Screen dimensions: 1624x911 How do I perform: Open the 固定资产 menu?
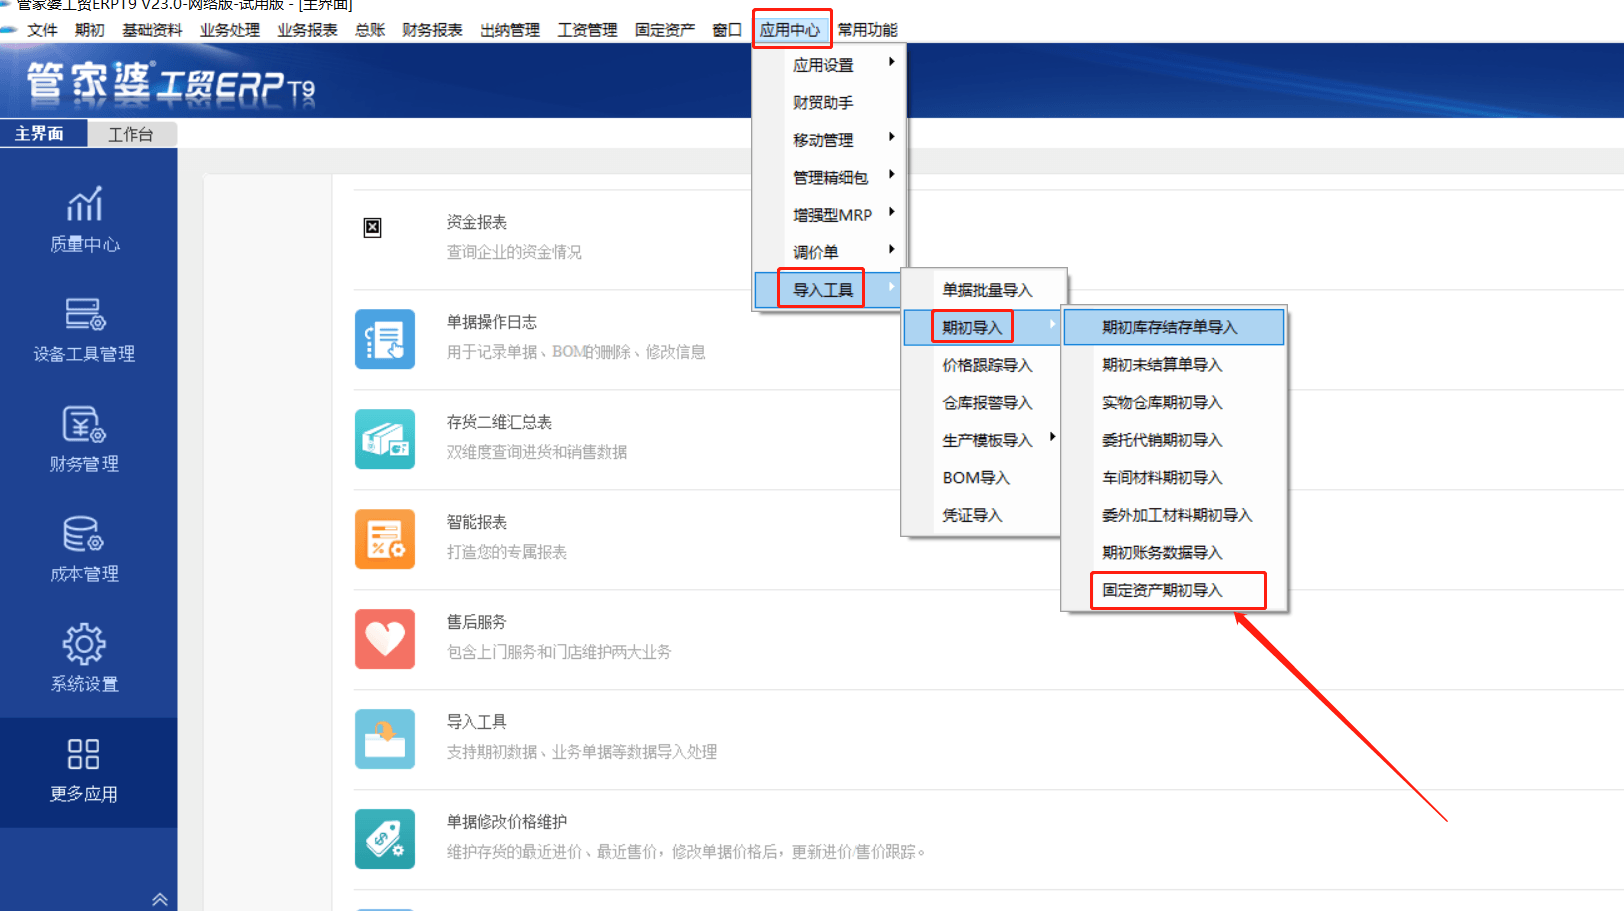[665, 30]
